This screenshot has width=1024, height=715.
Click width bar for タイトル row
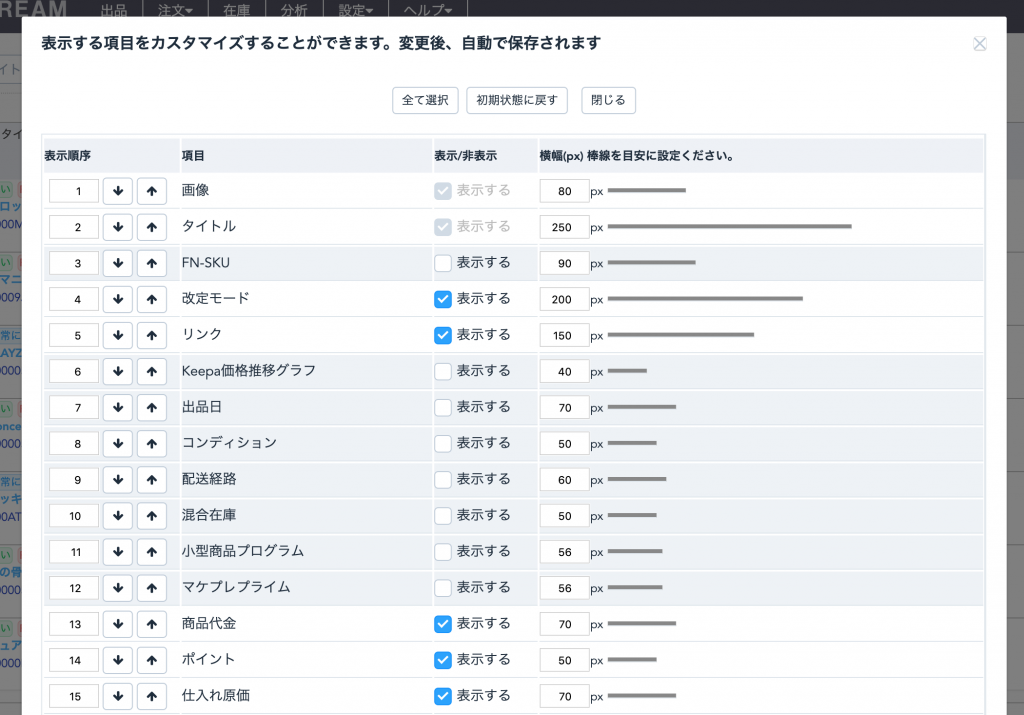(729, 227)
